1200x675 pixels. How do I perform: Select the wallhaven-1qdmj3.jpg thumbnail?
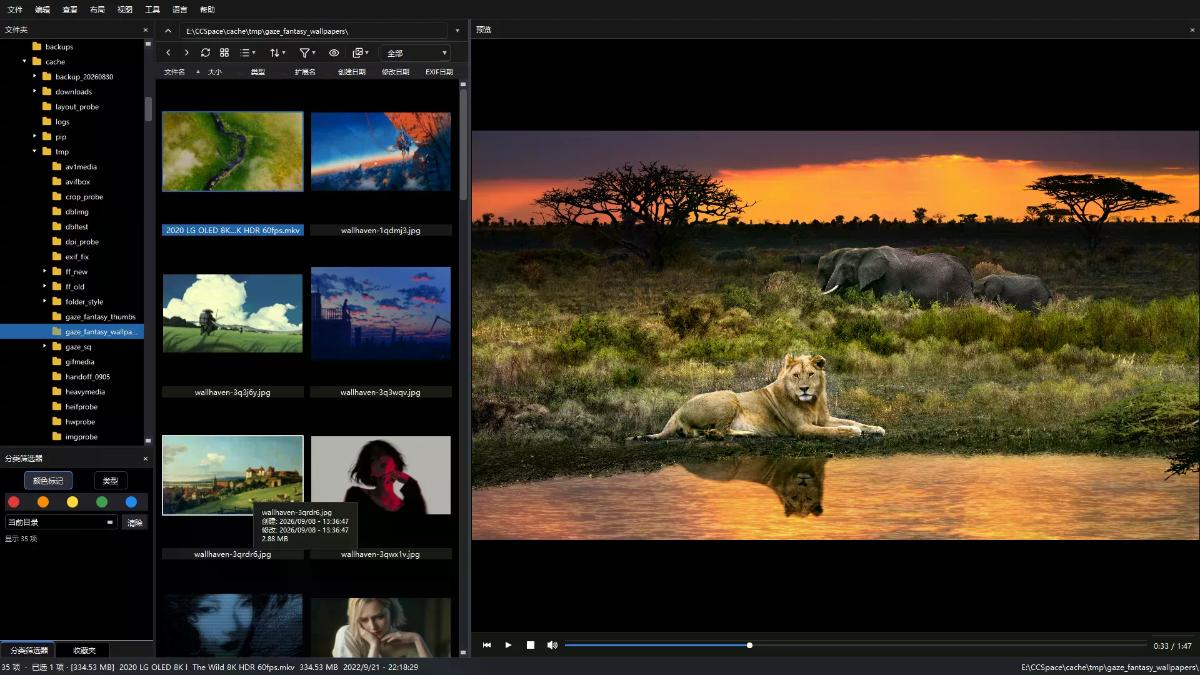coord(381,151)
